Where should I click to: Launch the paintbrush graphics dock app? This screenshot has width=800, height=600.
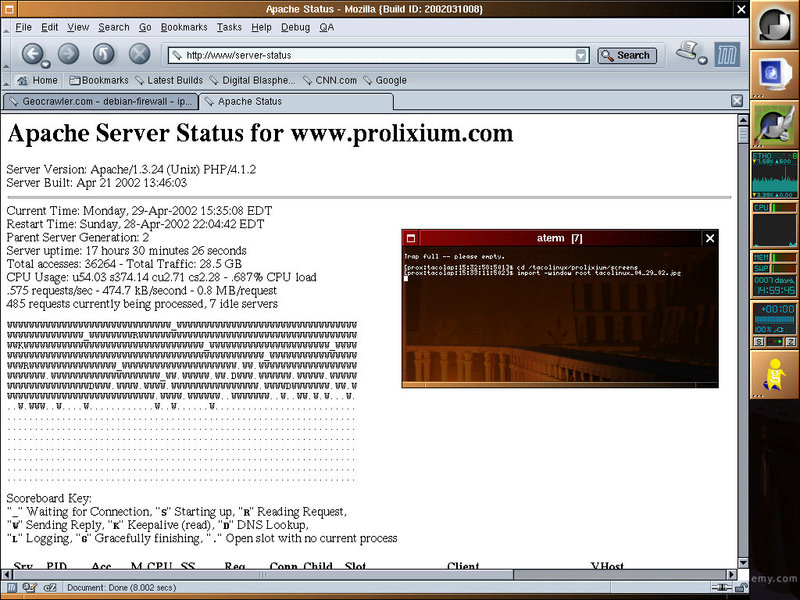click(x=774, y=125)
